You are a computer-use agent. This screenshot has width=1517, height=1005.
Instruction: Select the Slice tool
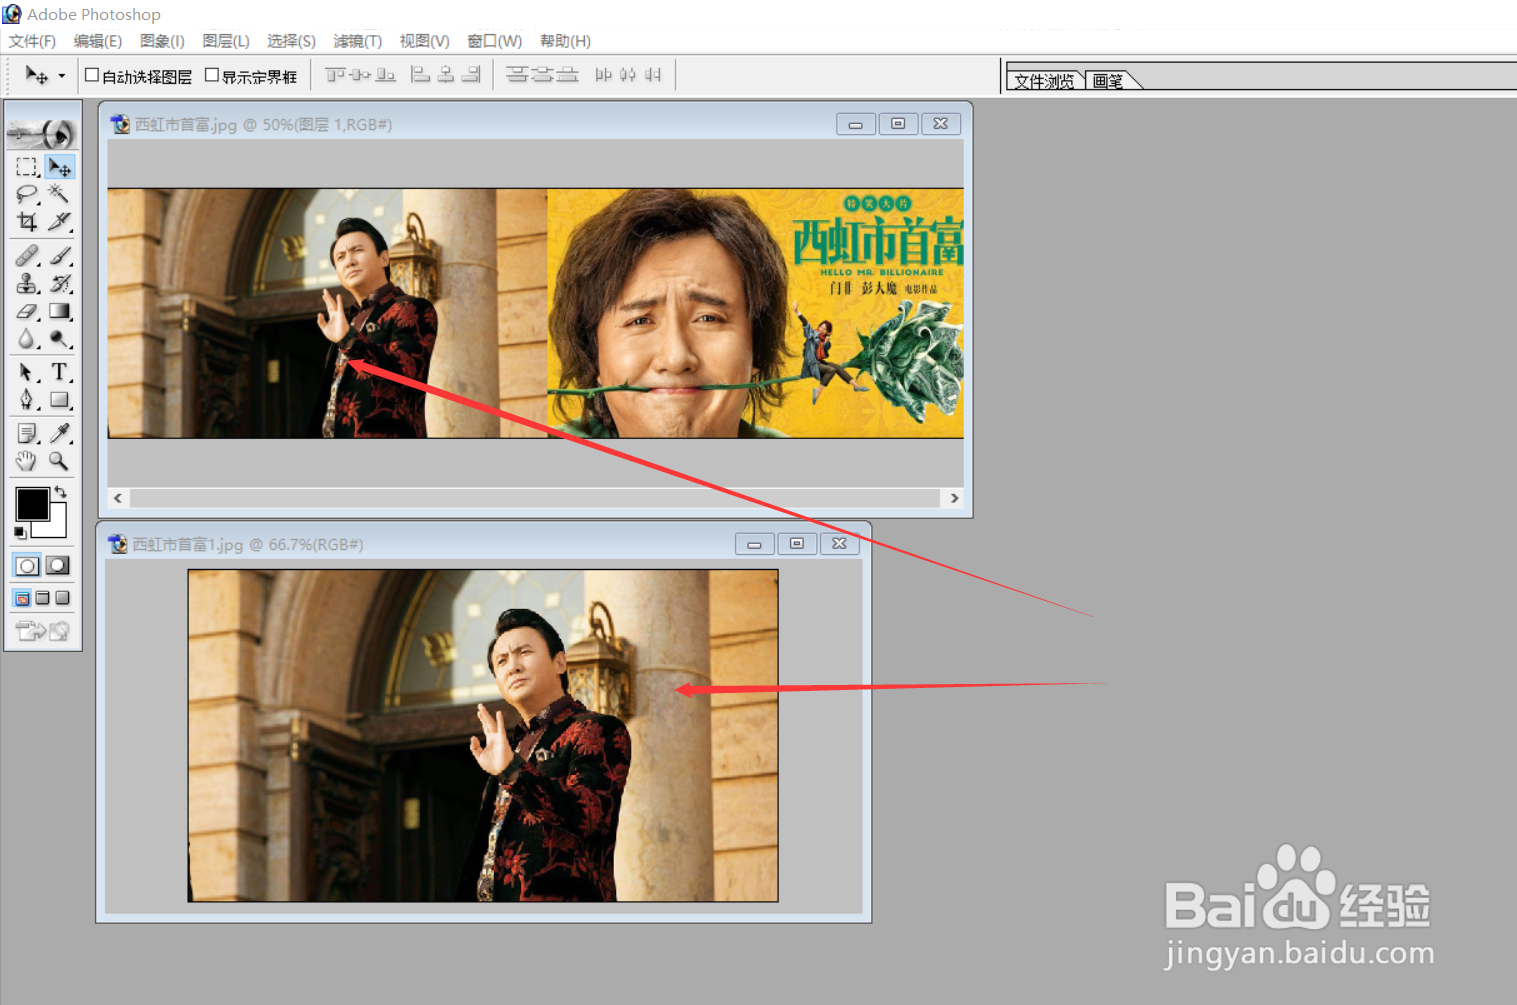60,221
